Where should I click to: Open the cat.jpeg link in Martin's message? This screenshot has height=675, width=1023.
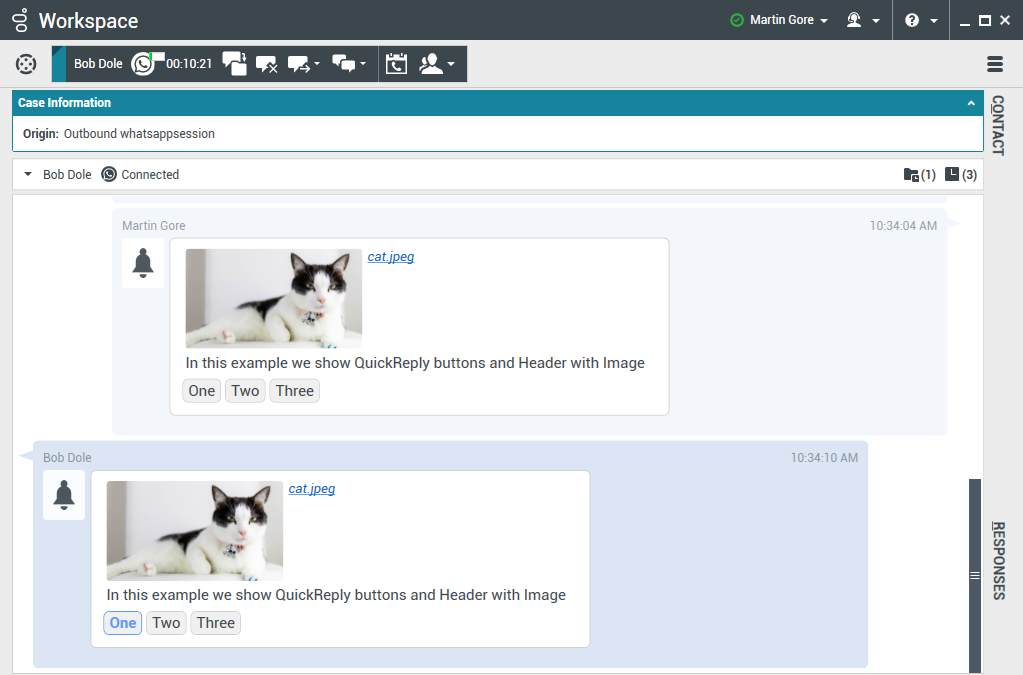pyautogui.click(x=390, y=257)
